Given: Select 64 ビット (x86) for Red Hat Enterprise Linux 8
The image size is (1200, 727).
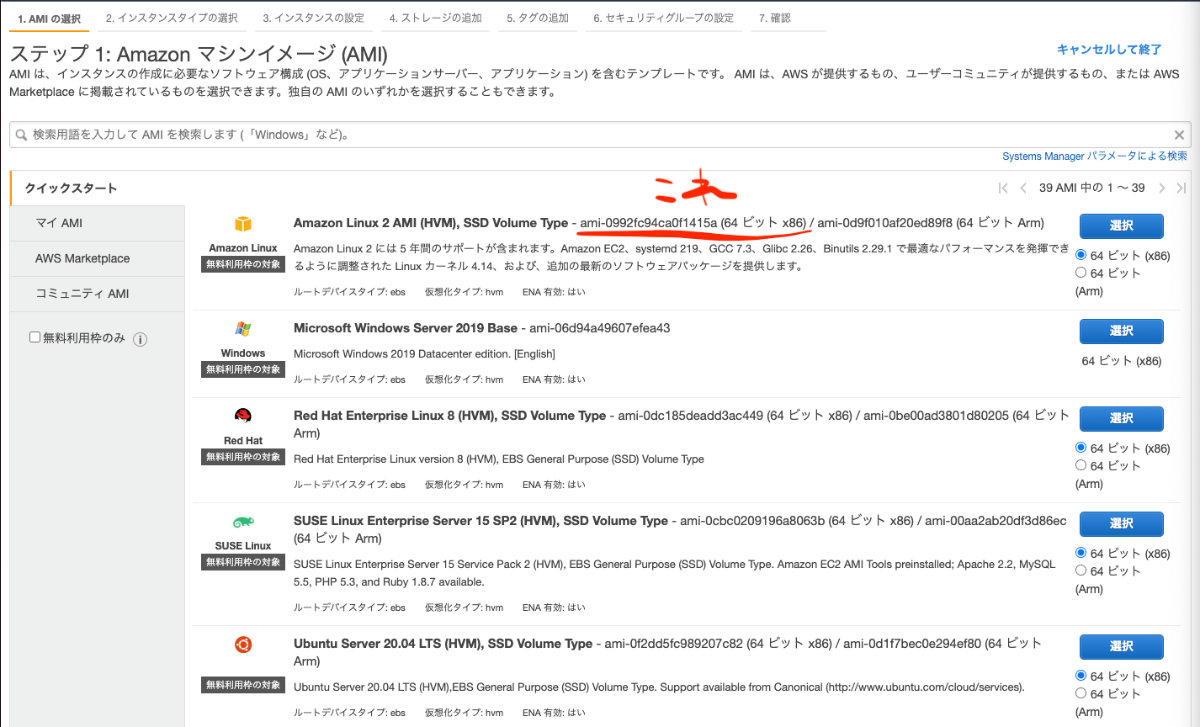Looking at the screenshot, I should (1081, 448).
